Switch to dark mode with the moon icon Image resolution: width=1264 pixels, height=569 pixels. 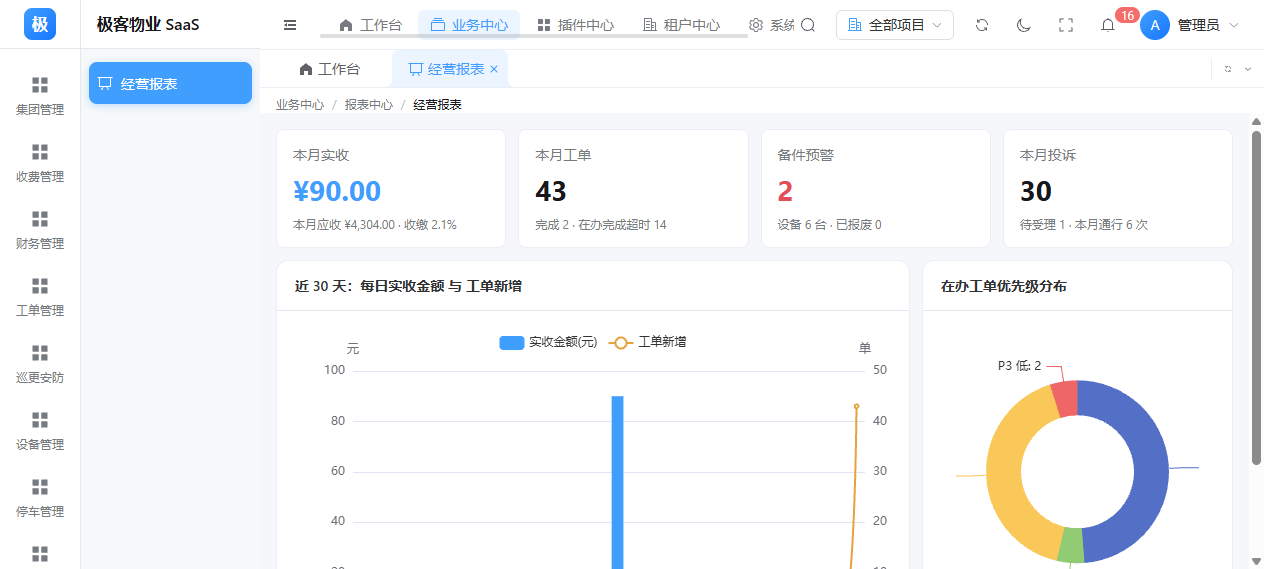tap(1024, 25)
